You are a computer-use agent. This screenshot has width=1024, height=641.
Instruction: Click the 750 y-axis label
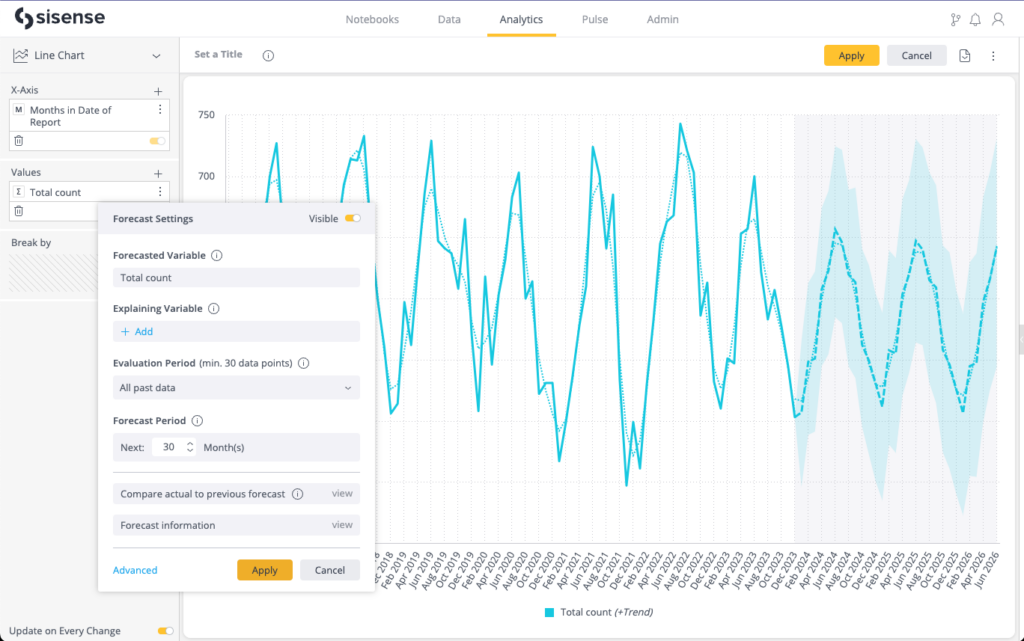click(x=206, y=115)
